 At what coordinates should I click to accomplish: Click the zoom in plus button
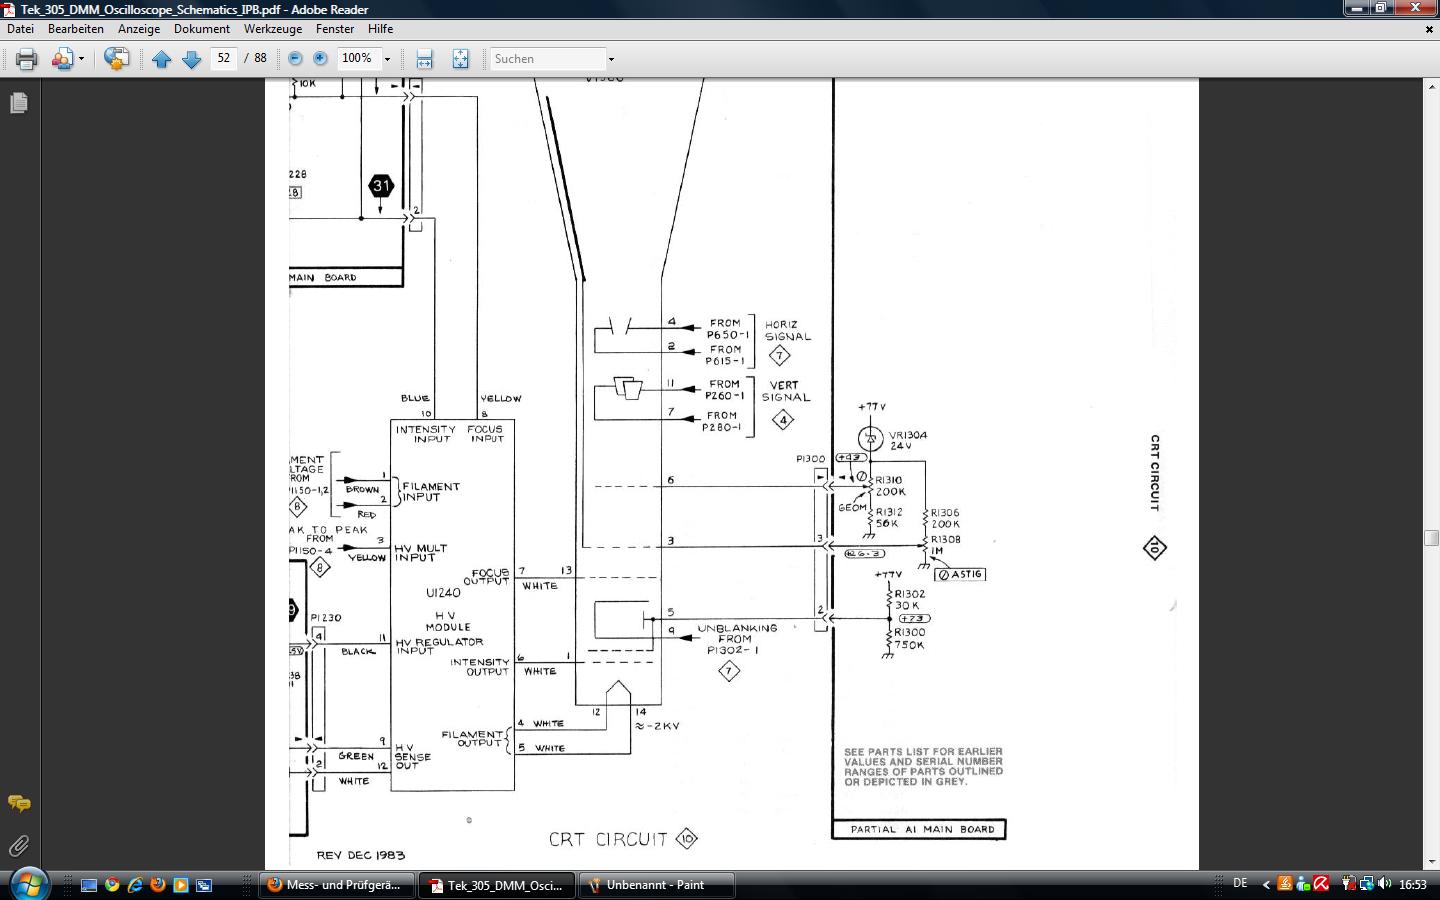pyautogui.click(x=320, y=59)
